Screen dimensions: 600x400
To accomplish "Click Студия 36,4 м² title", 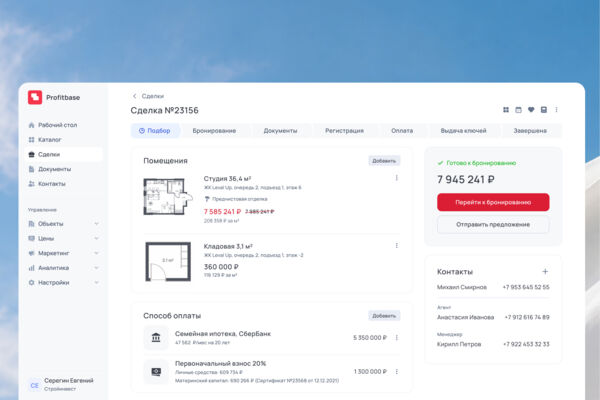I will tap(227, 179).
